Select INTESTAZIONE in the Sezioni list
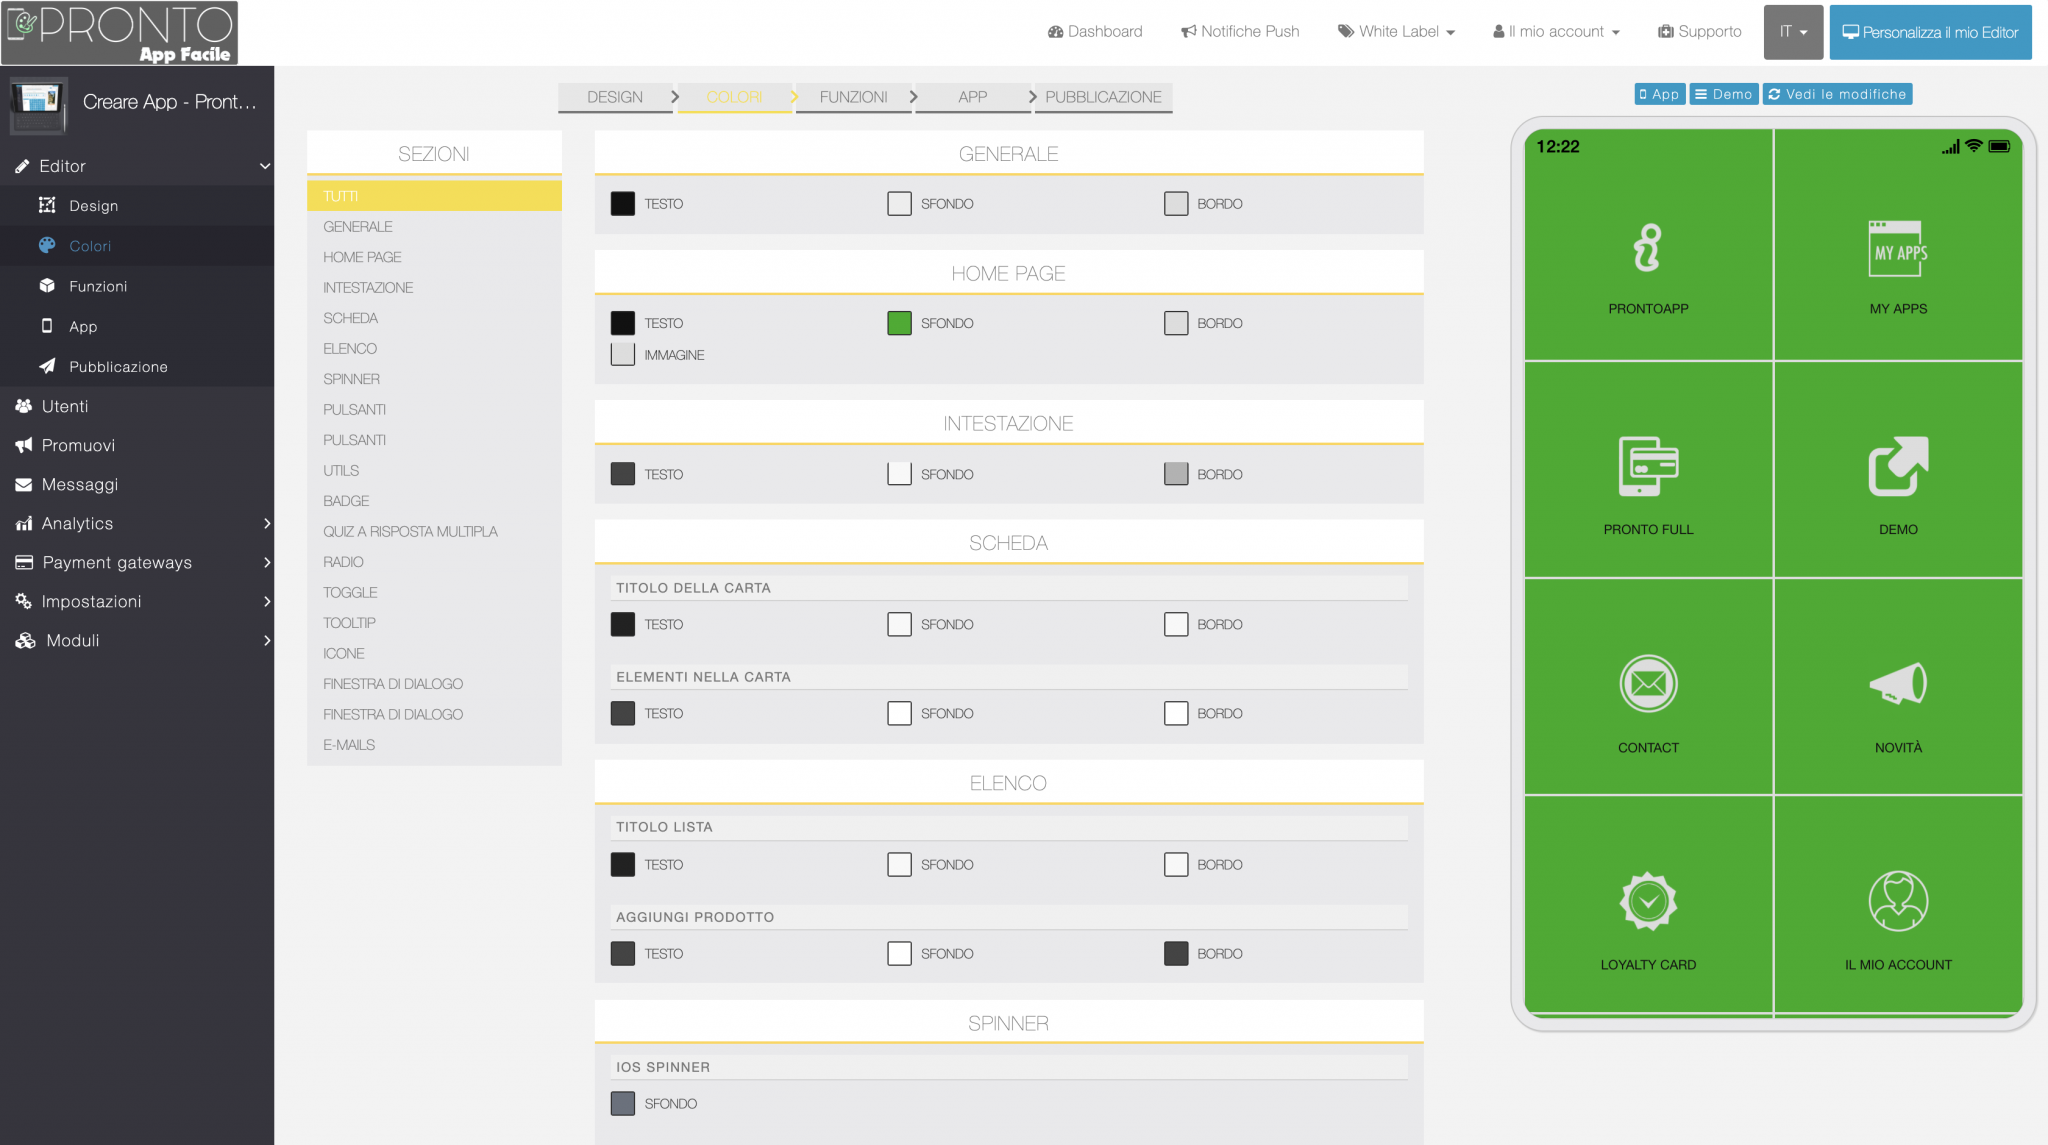Viewport: 2048px width, 1145px height. click(x=368, y=288)
